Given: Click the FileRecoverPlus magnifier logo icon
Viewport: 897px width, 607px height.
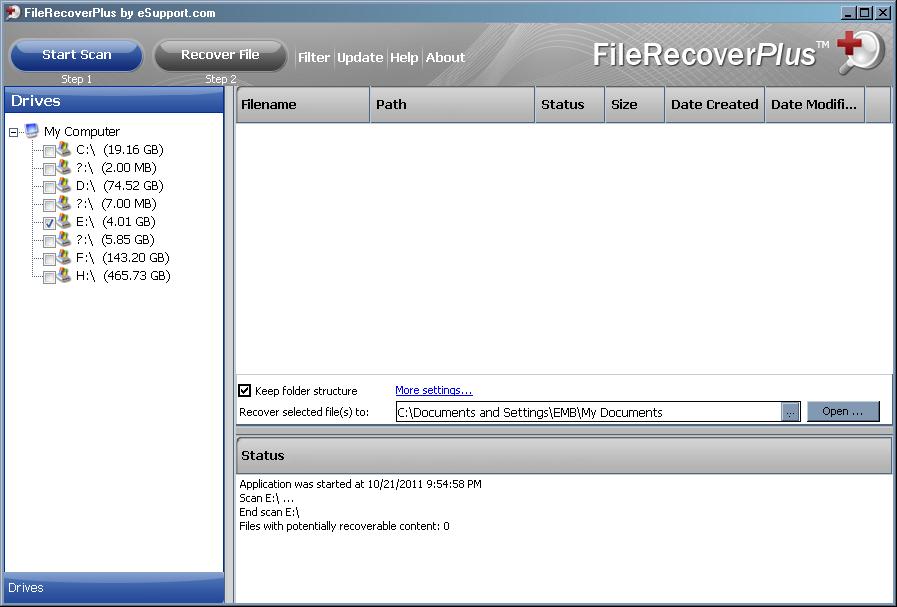Looking at the screenshot, I should pos(859,52).
